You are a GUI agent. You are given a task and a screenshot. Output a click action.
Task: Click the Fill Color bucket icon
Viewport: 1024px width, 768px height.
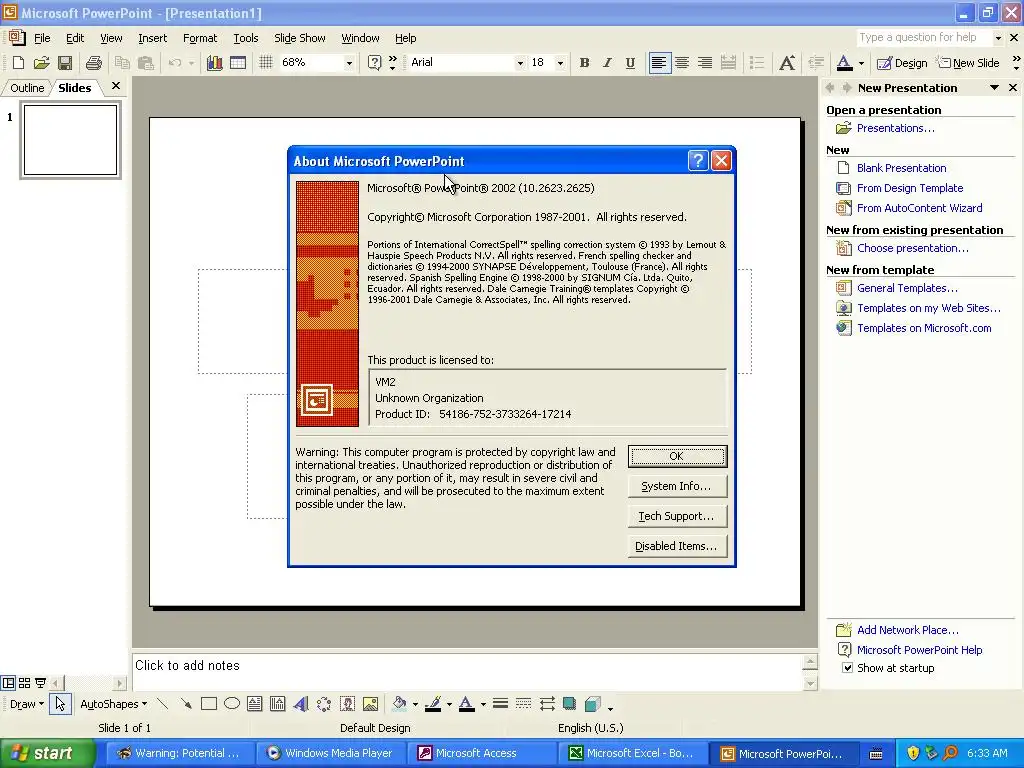pyautogui.click(x=399, y=704)
